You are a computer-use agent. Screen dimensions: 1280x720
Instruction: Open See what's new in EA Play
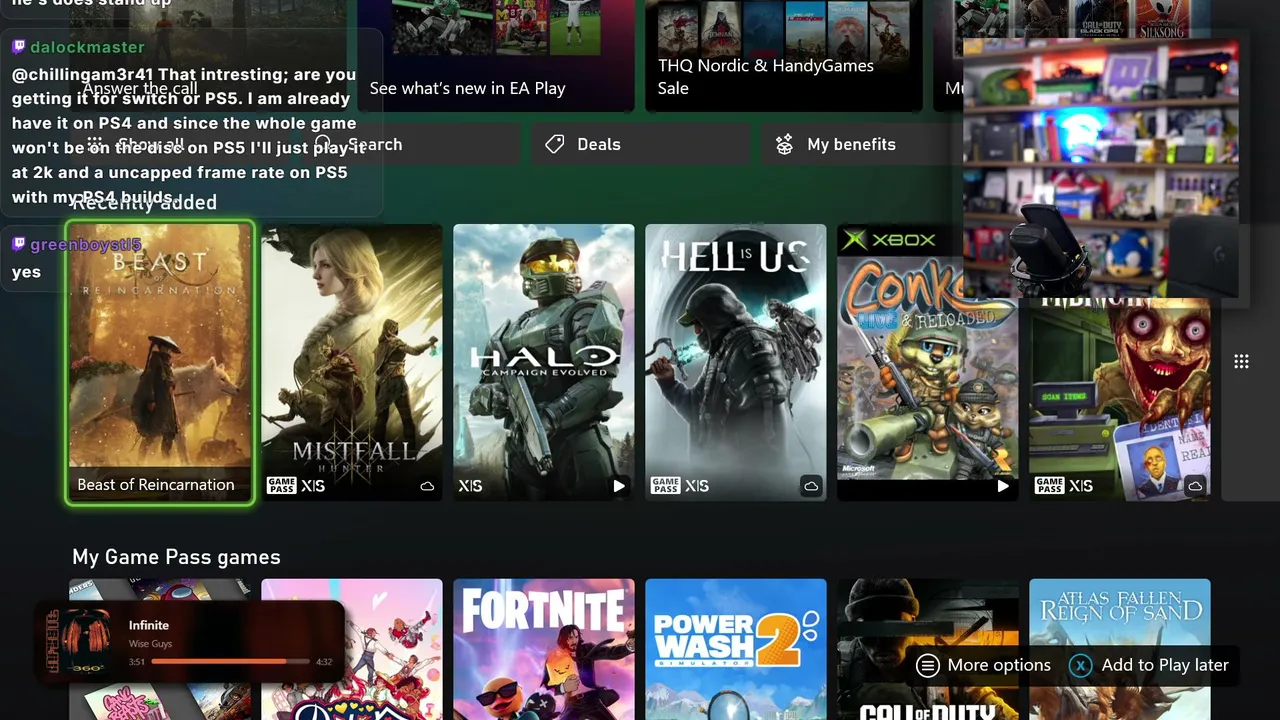click(x=496, y=56)
